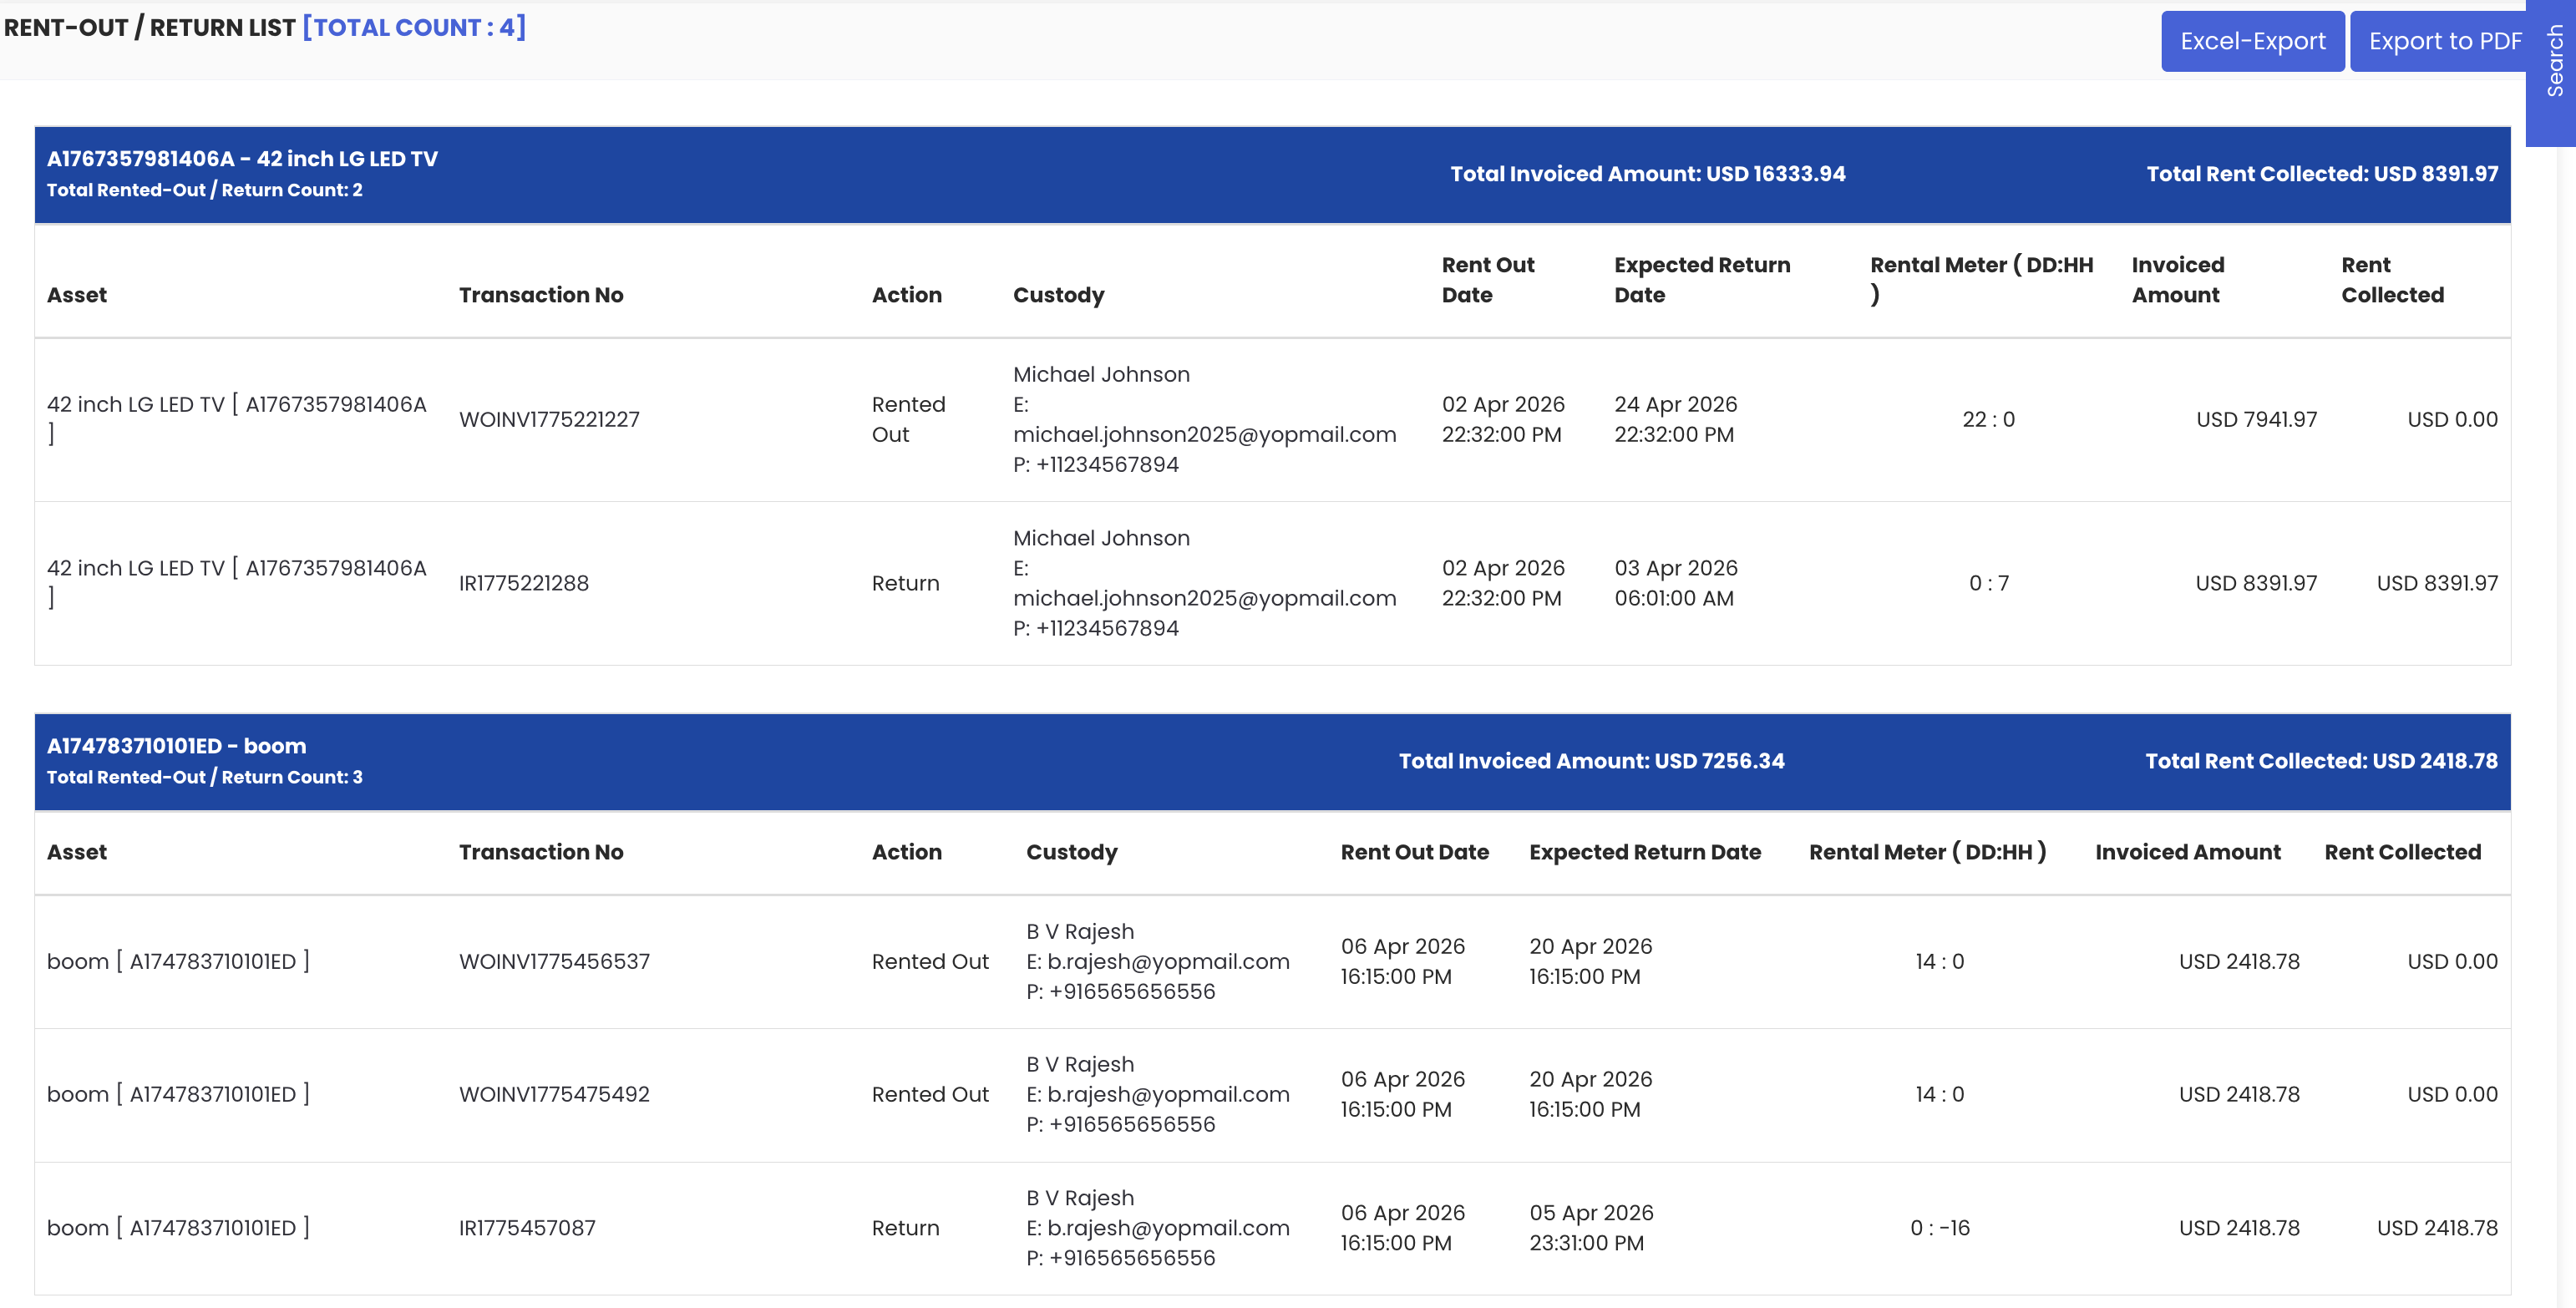Click the Custody header in first table
The width and height of the screenshot is (2576, 1308).
(1058, 295)
